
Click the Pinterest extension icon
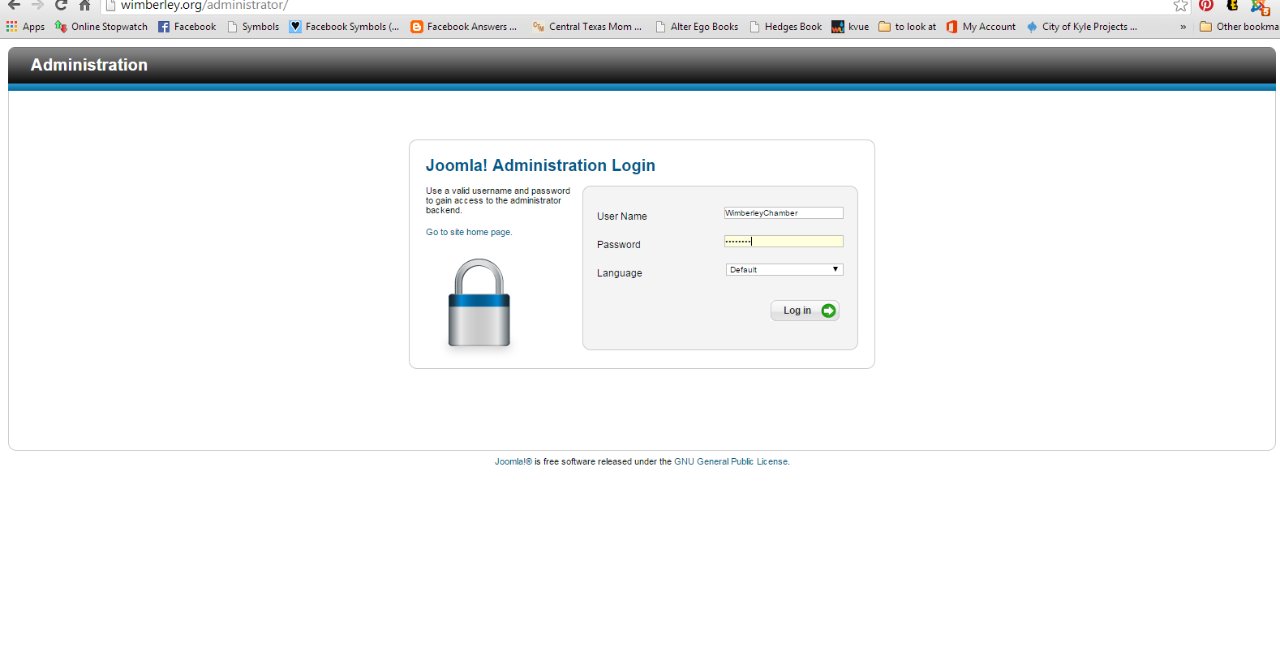click(1206, 5)
